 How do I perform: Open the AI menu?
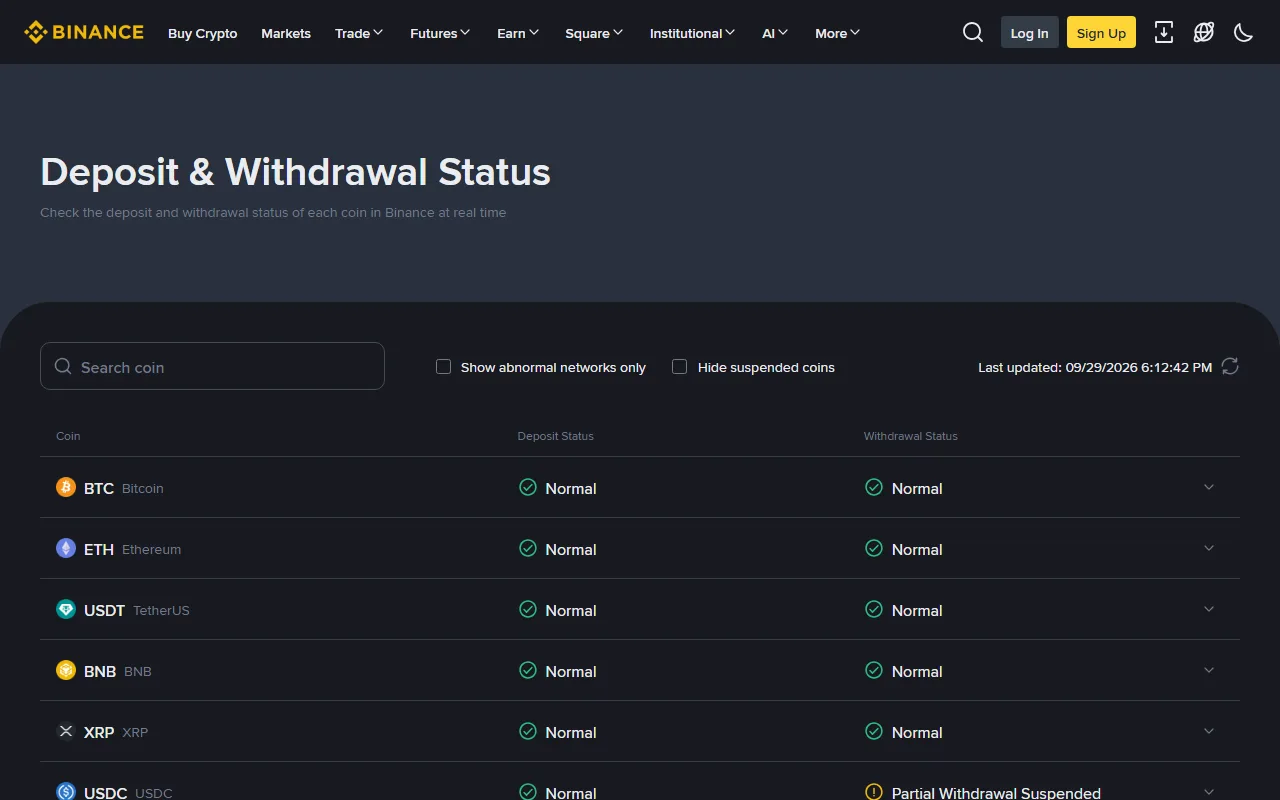pyautogui.click(x=775, y=33)
